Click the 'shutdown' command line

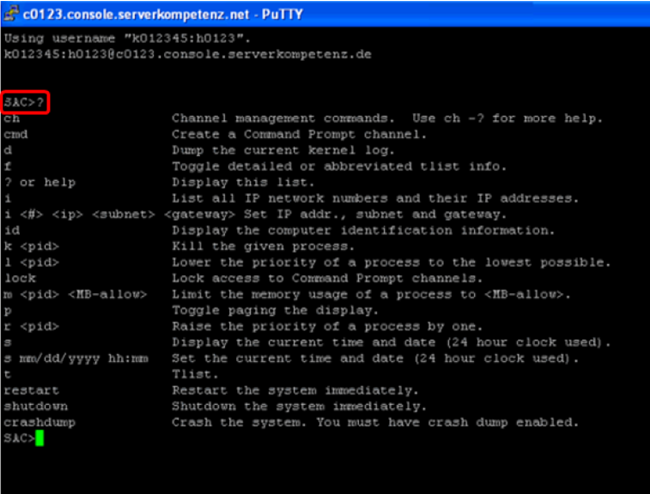coord(34,406)
